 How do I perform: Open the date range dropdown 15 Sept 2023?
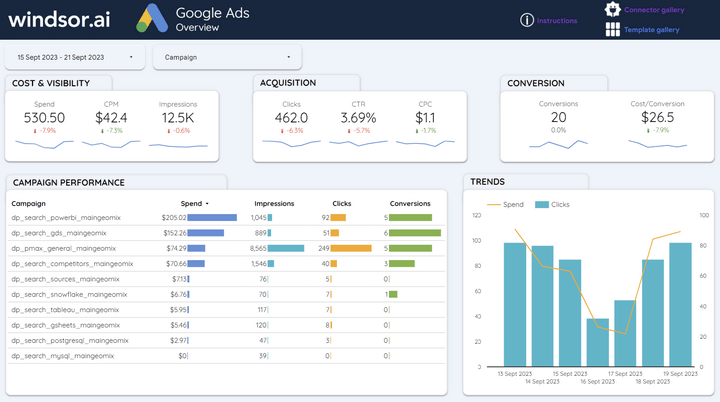pyautogui.click(x=75, y=57)
